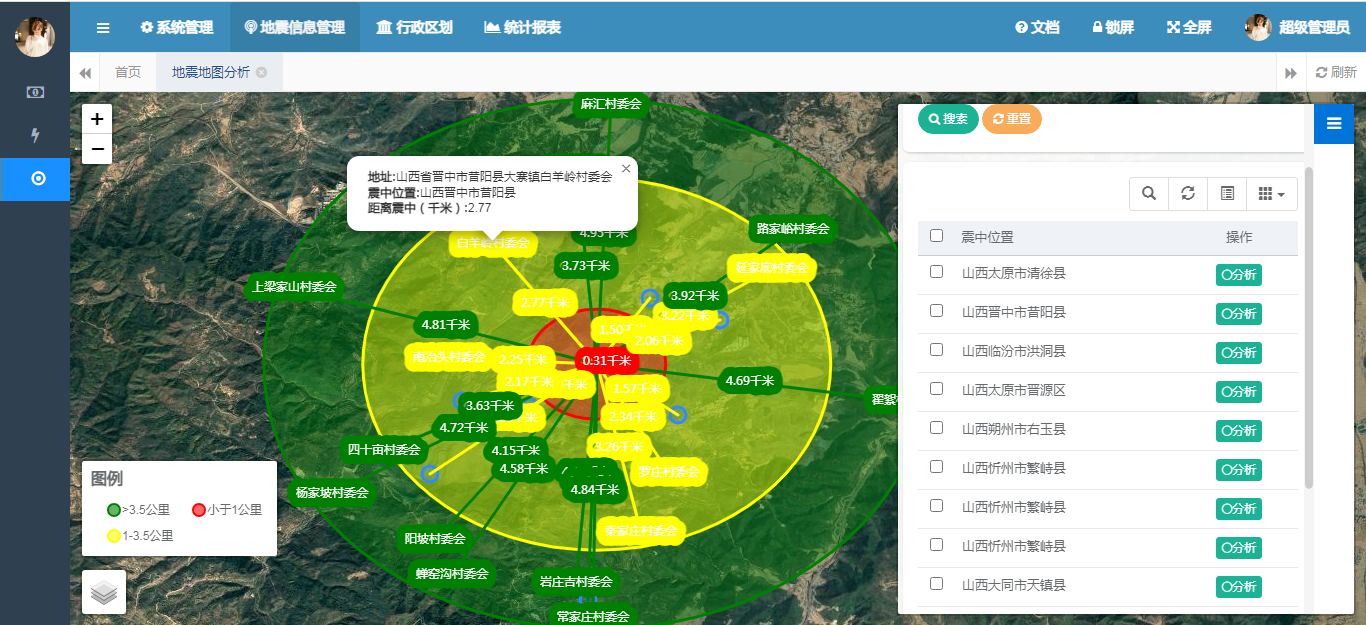Click the table refresh icon
The width and height of the screenshot is (1366, 625).
[1188, 194]
